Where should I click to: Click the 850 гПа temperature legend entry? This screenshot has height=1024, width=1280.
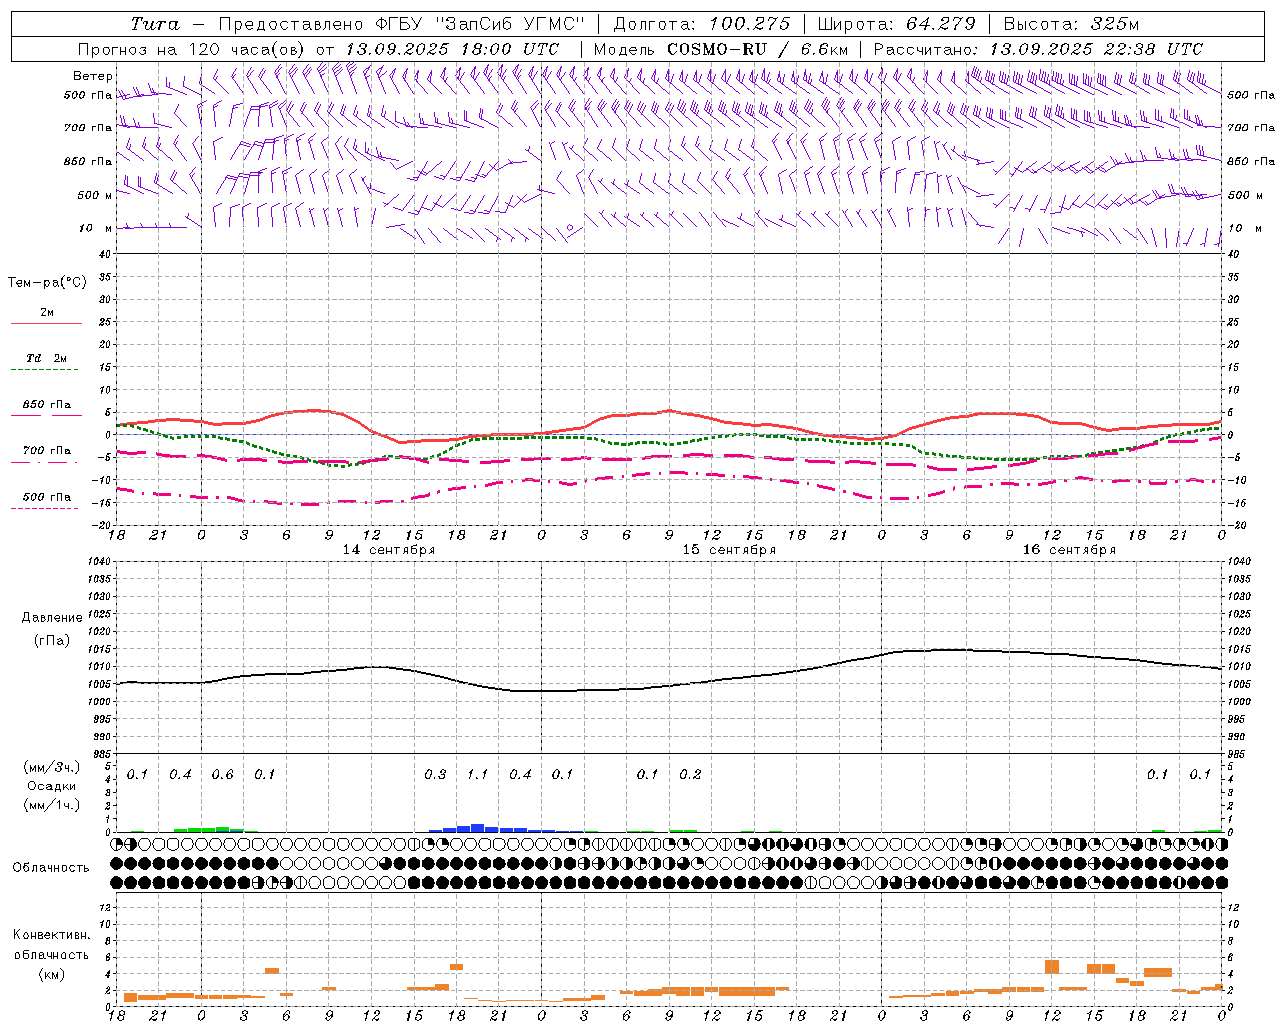tap(47, 405)
